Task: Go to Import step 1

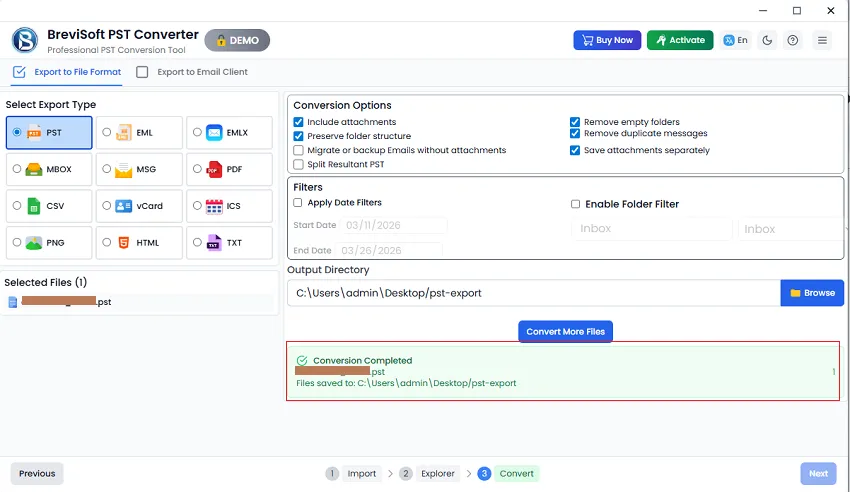Action: pos(352,474)
